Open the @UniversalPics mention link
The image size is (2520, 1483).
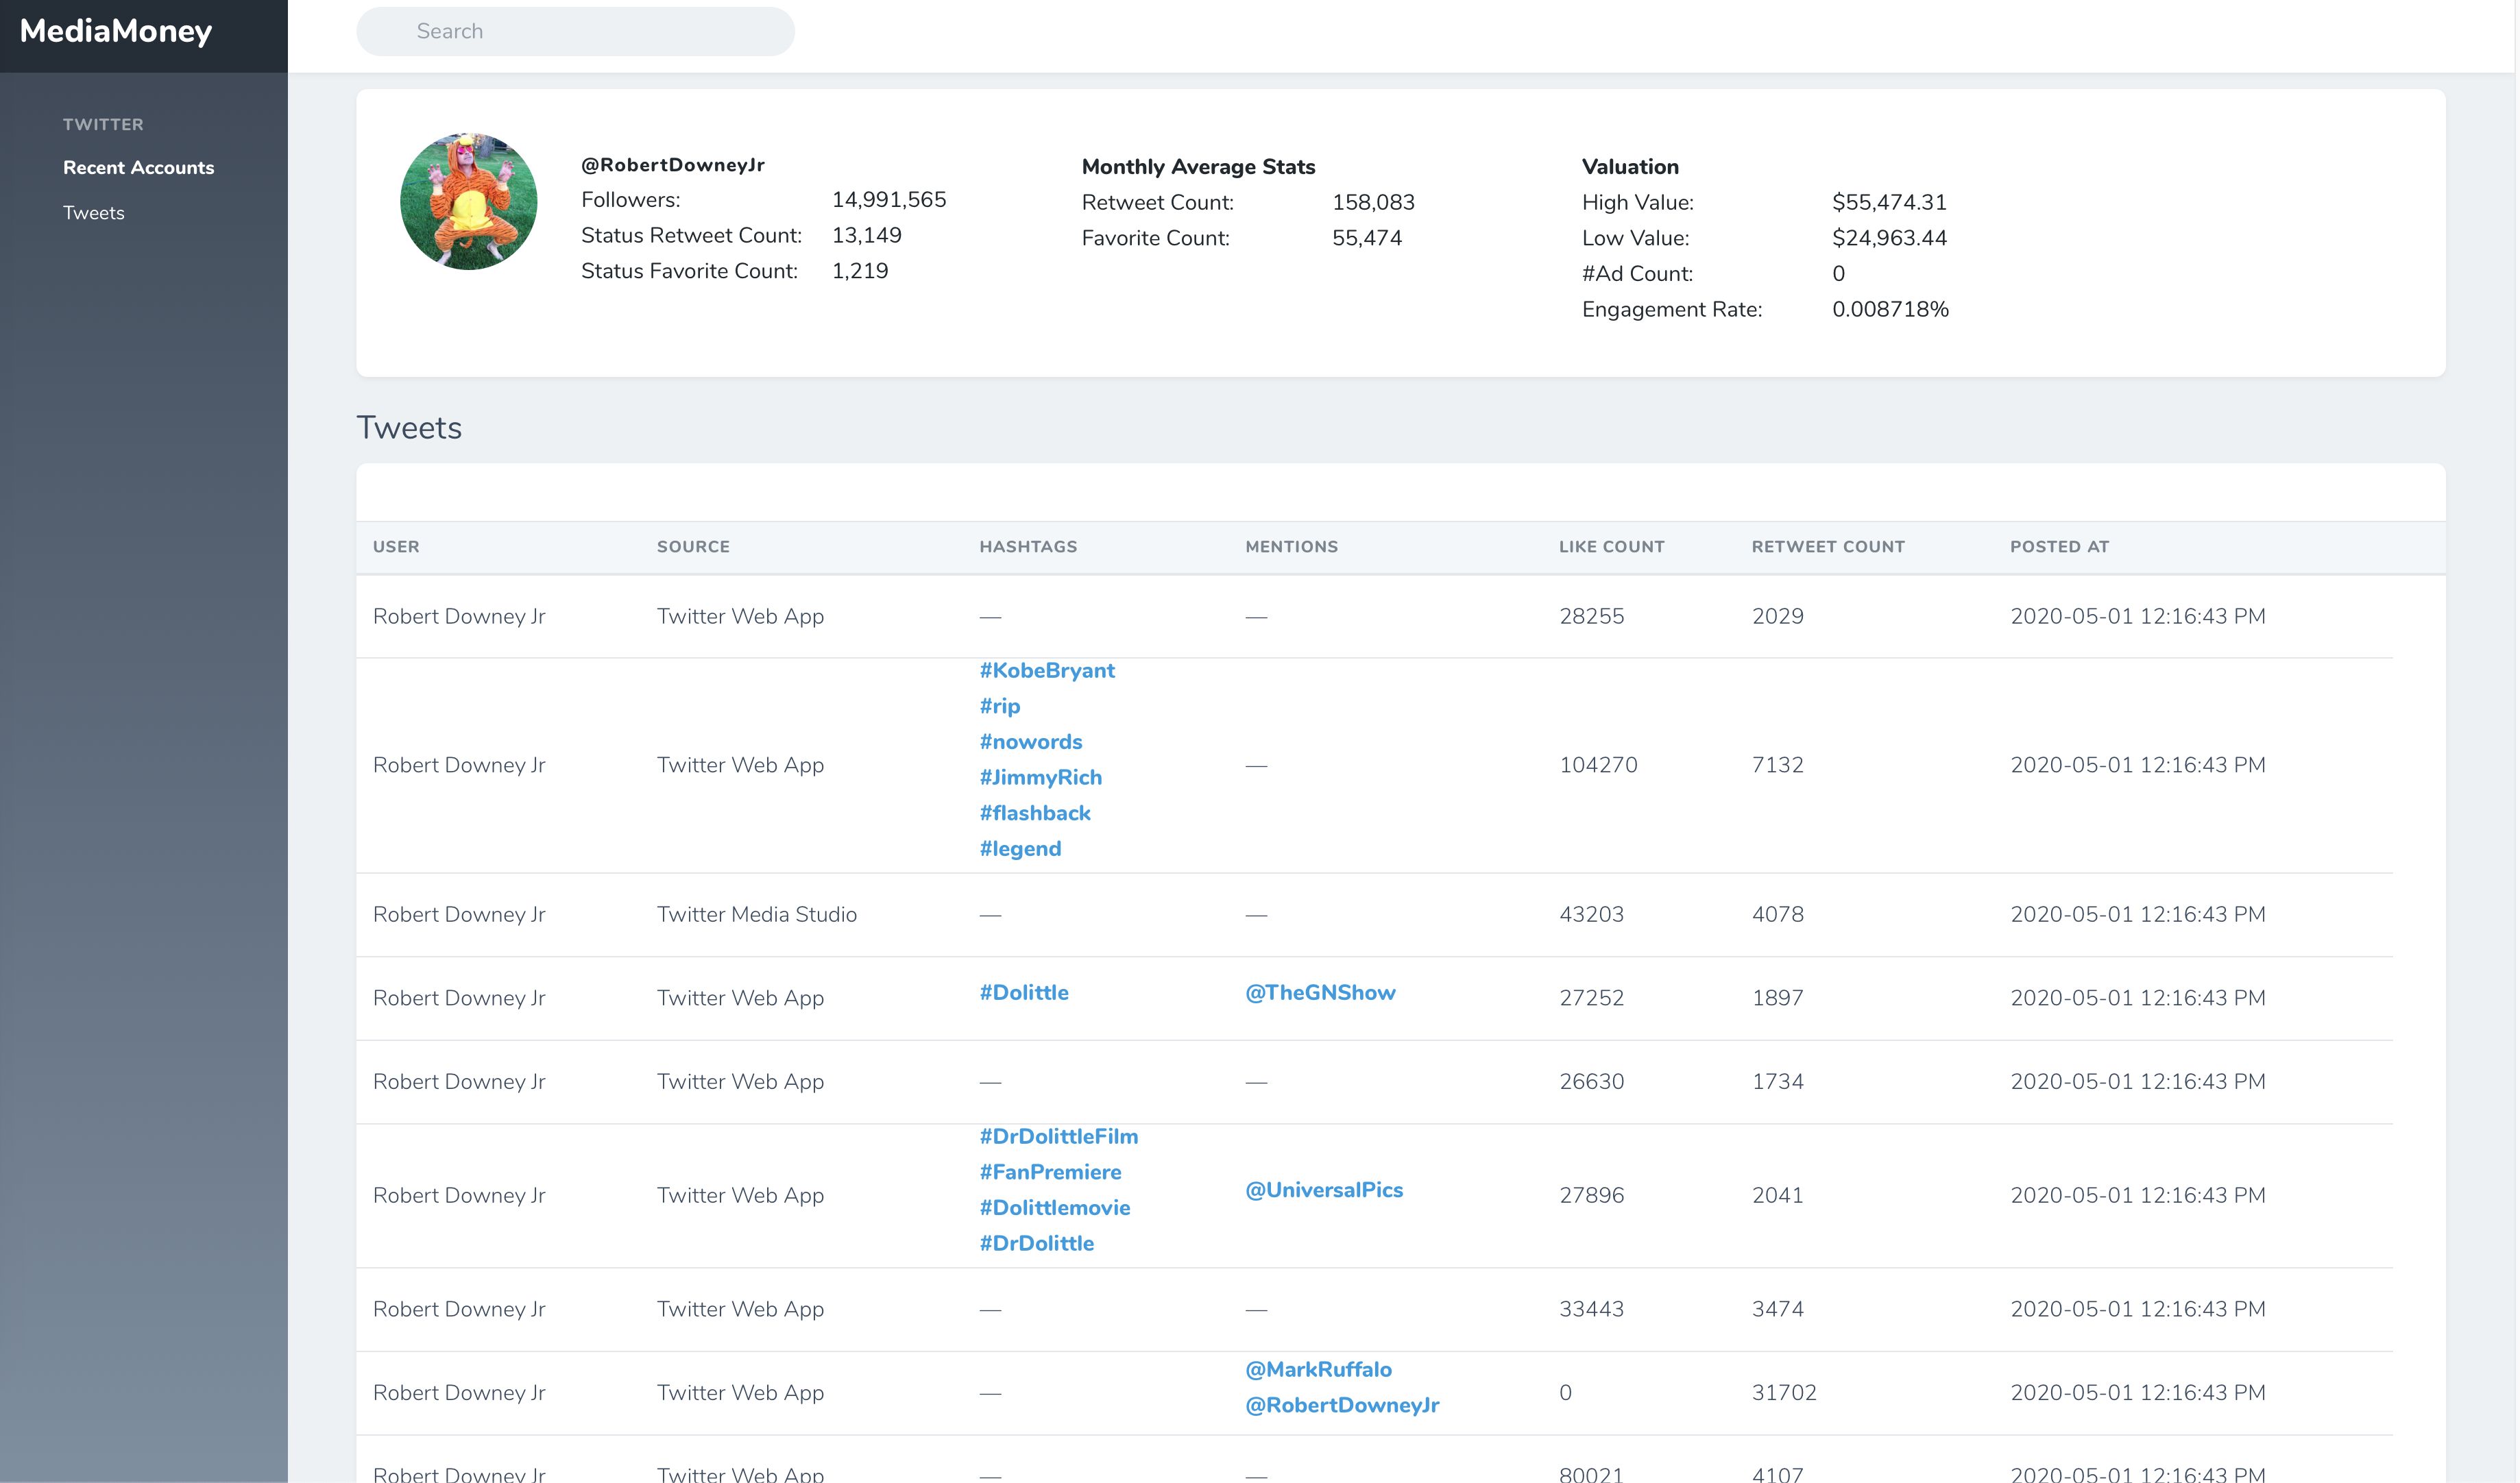tap(1323, 1190)
